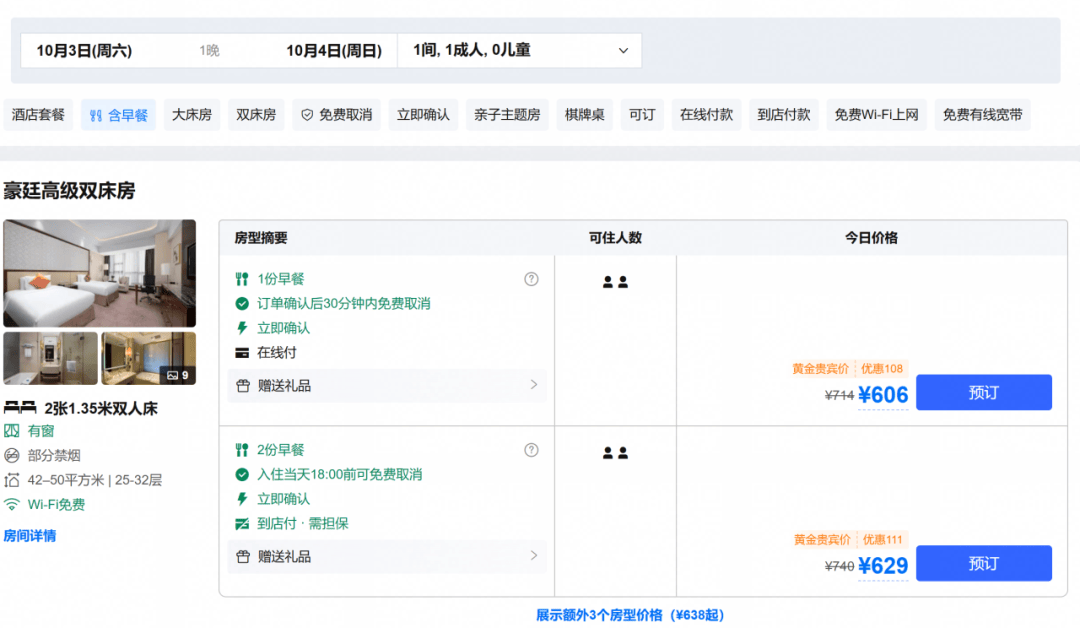Open the 9-photo gallery image icon
The width and height of the screenshot is (1080, 628).
(x=173, y=375)
